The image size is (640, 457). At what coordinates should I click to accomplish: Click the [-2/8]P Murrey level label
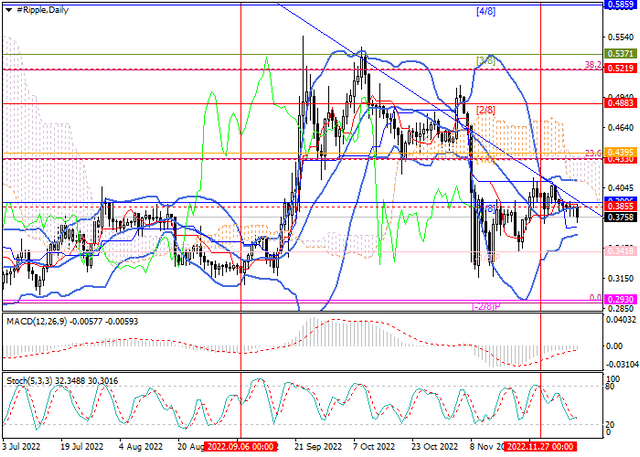coord(486,306)
